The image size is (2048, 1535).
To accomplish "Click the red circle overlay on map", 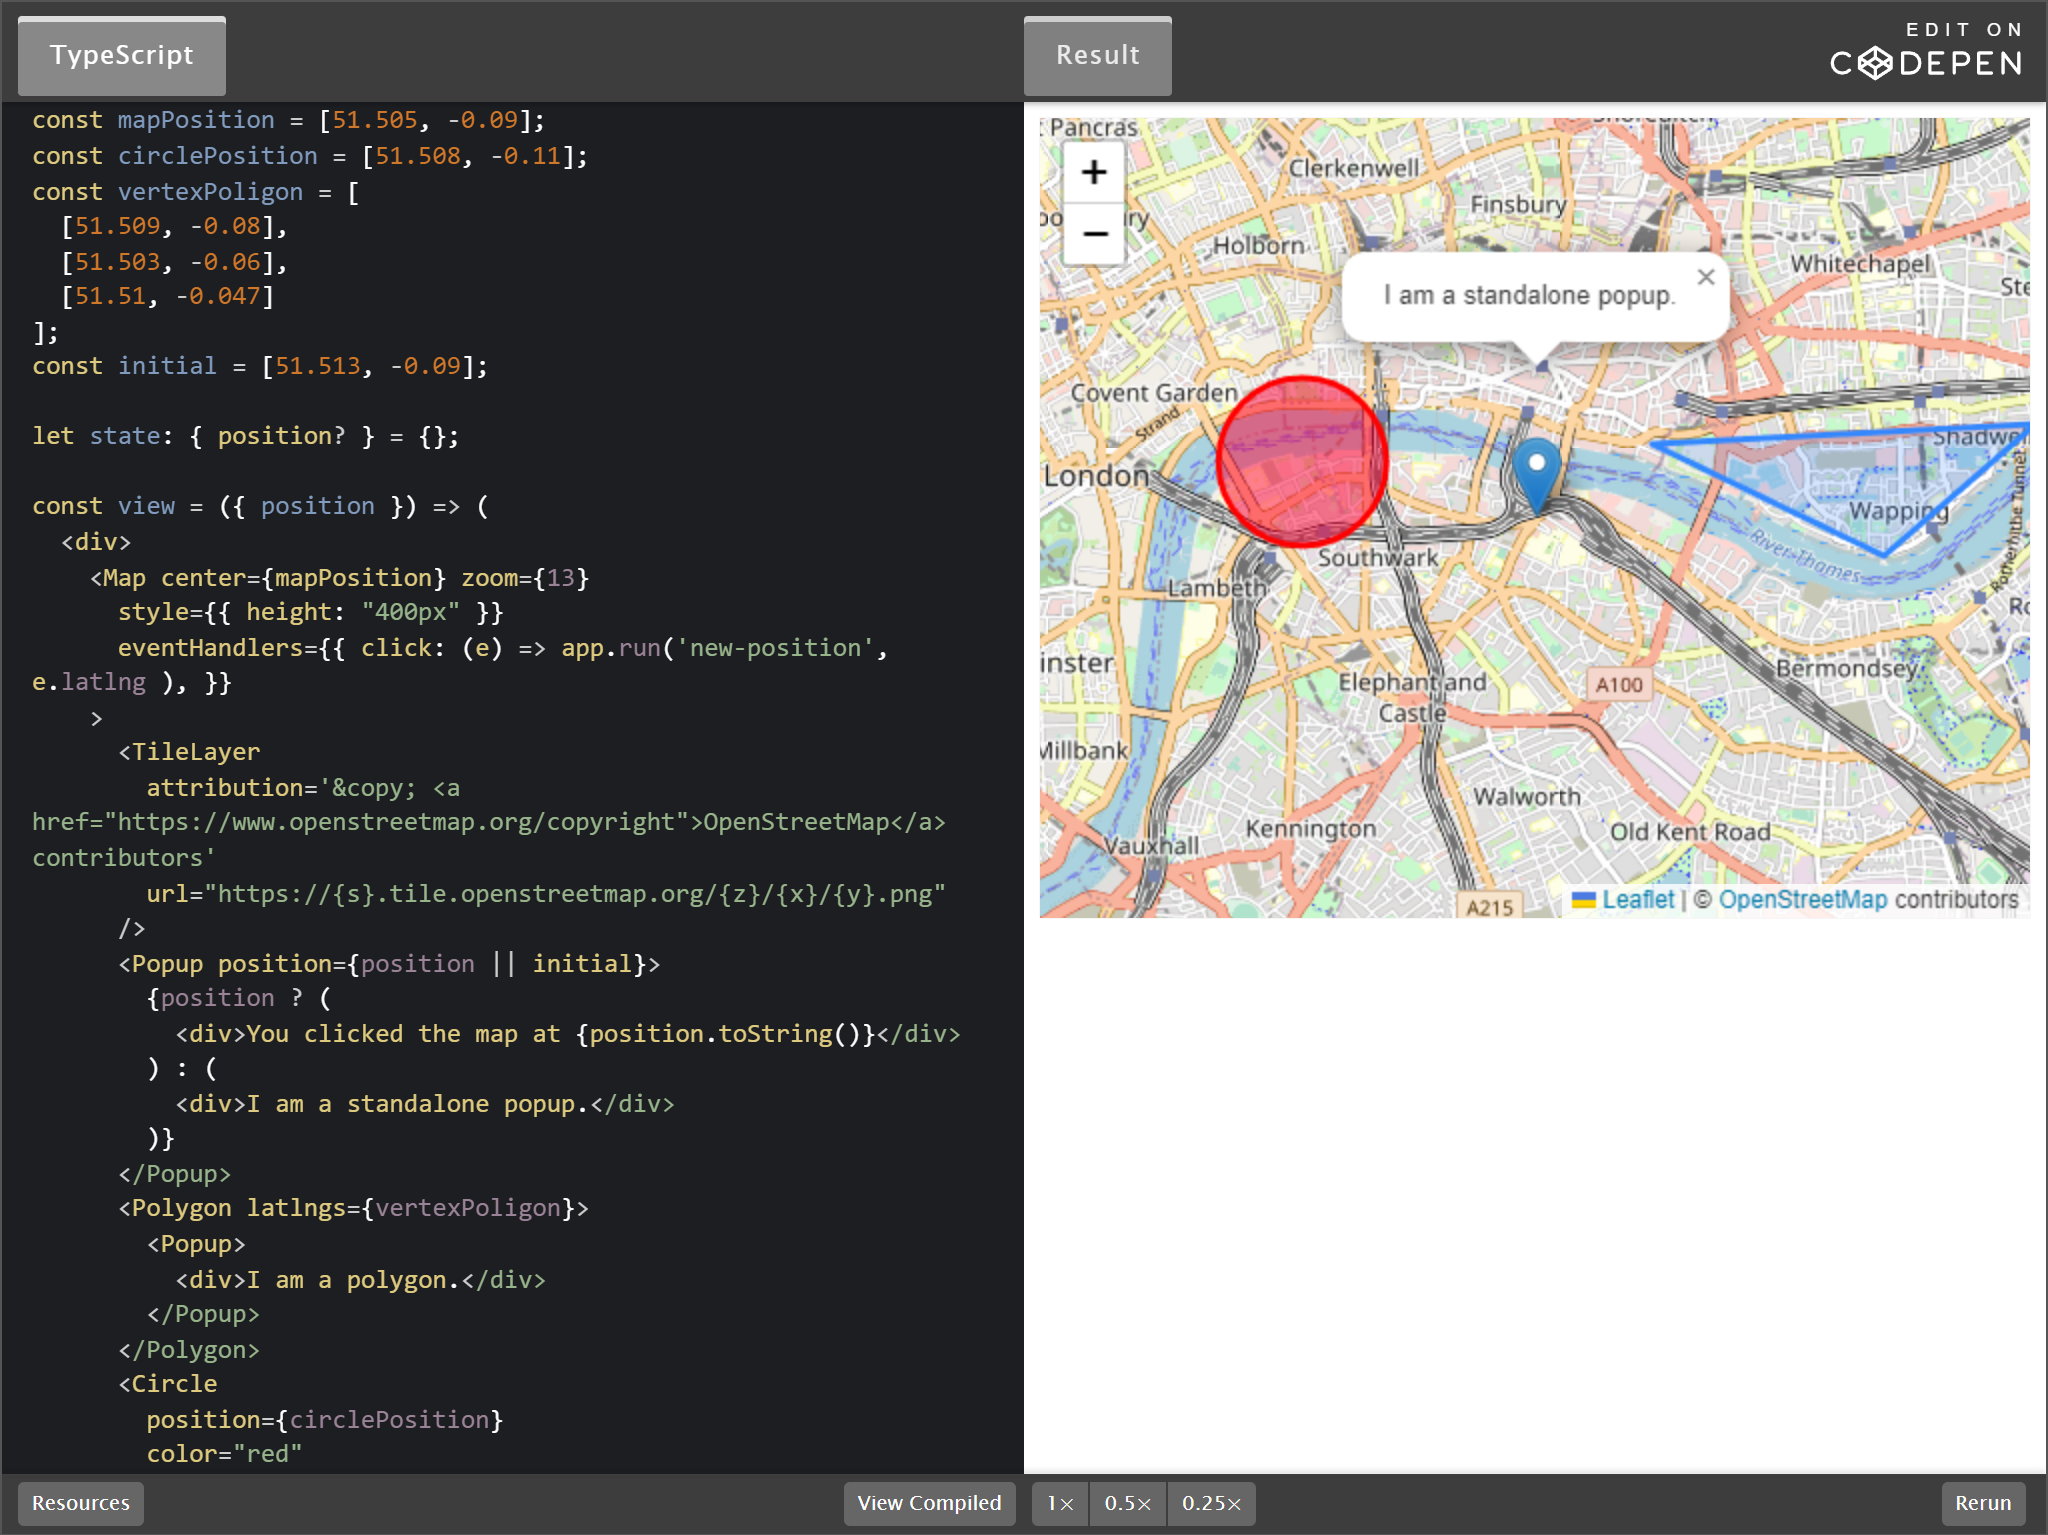I will 1302,462.
